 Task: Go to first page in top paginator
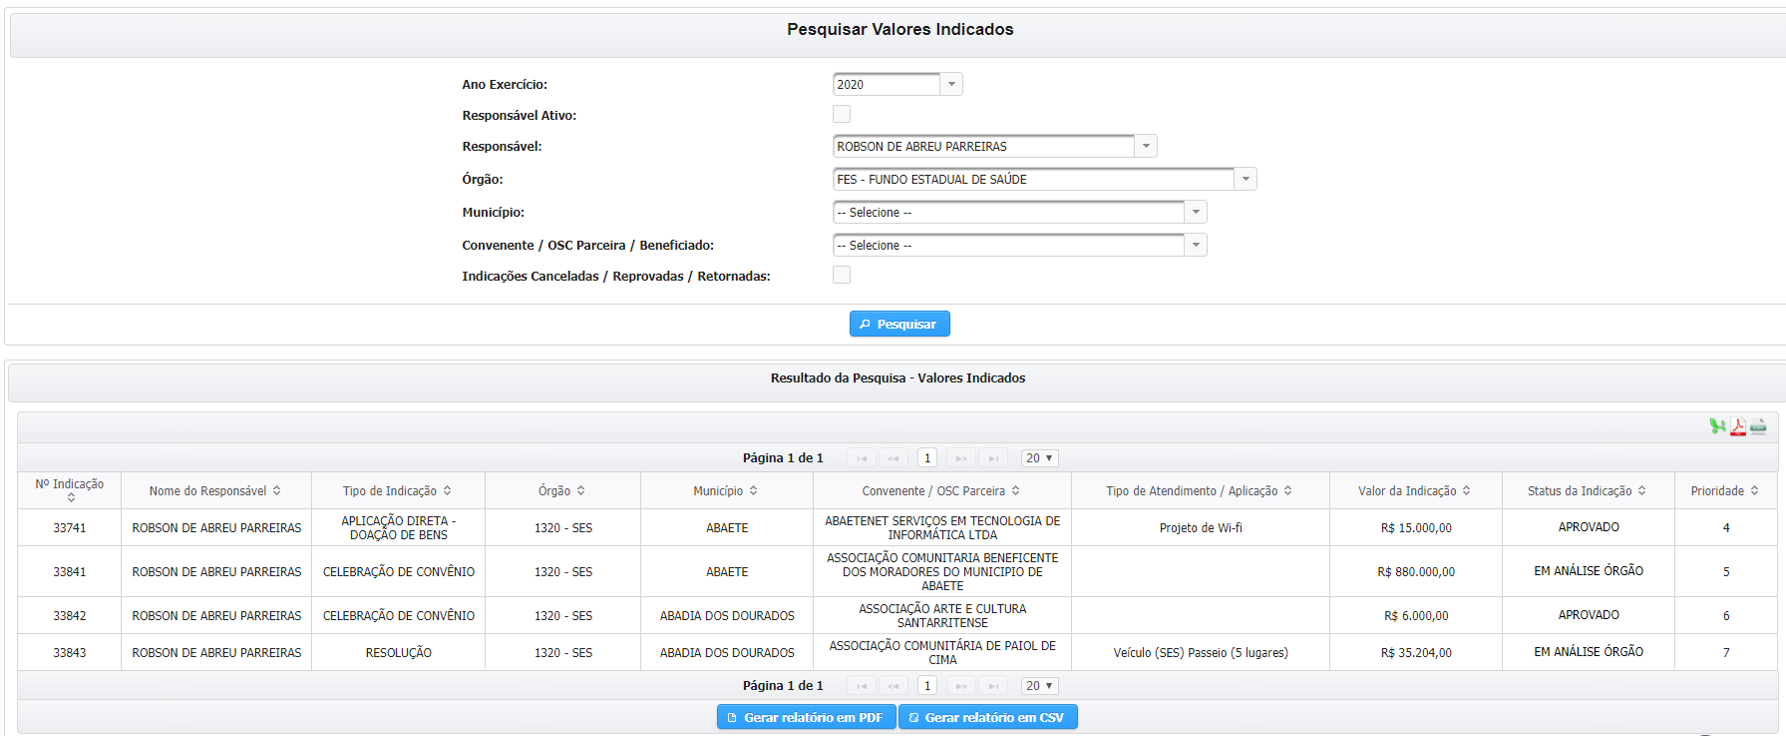[862, 458]
